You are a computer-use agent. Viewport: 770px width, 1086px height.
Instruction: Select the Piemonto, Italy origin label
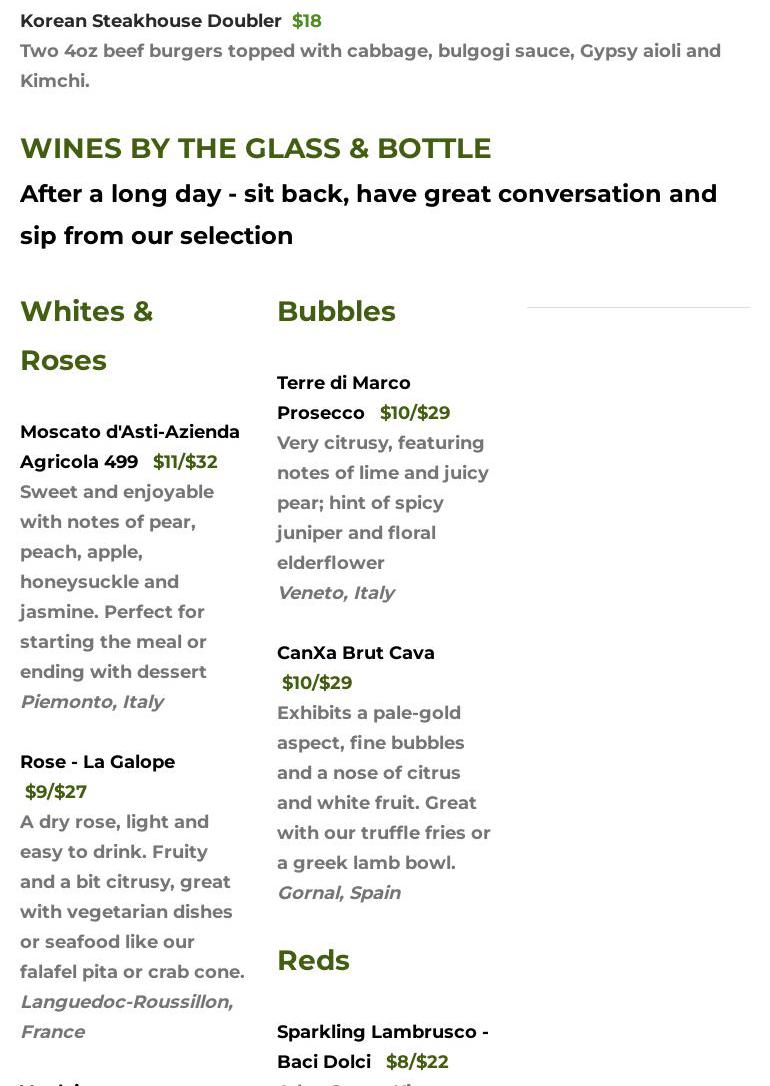click(x=92, y=702)
